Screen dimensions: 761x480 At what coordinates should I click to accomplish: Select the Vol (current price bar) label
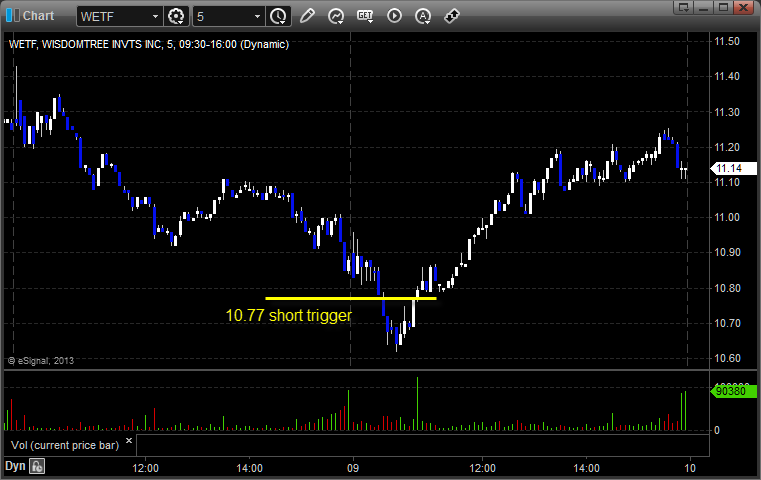point(65,445)
